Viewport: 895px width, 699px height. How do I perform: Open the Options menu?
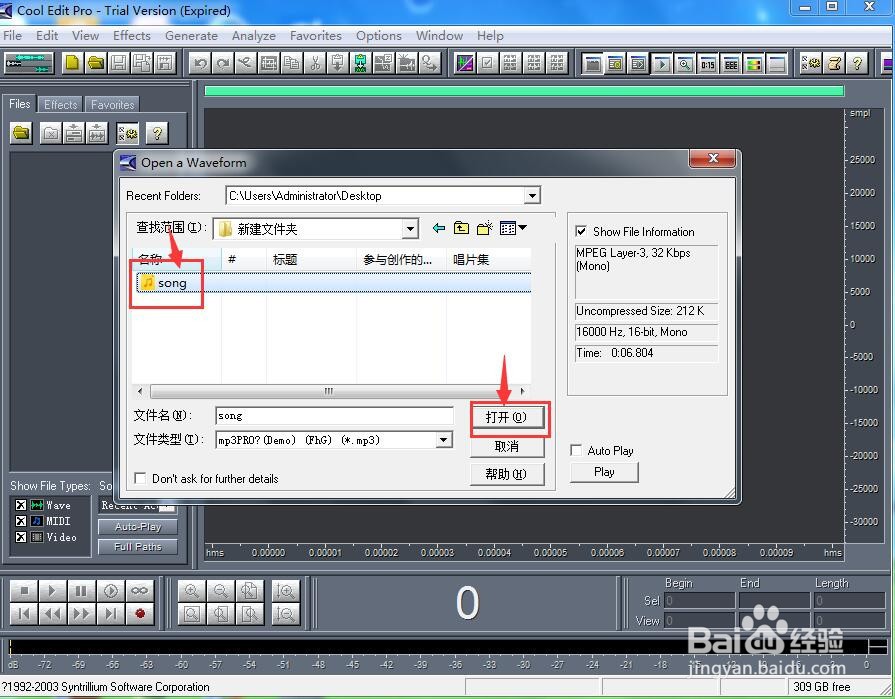point(378,35)
